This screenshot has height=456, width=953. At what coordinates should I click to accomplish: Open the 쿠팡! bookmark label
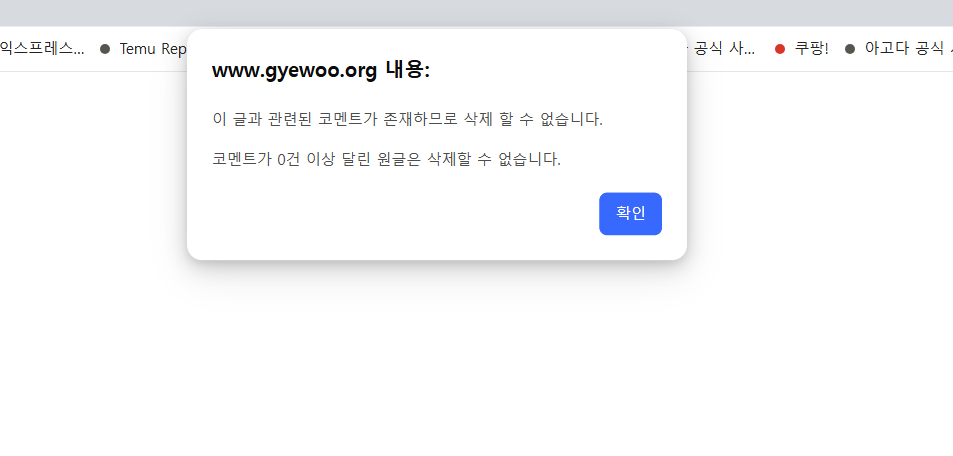coord(811,49)
